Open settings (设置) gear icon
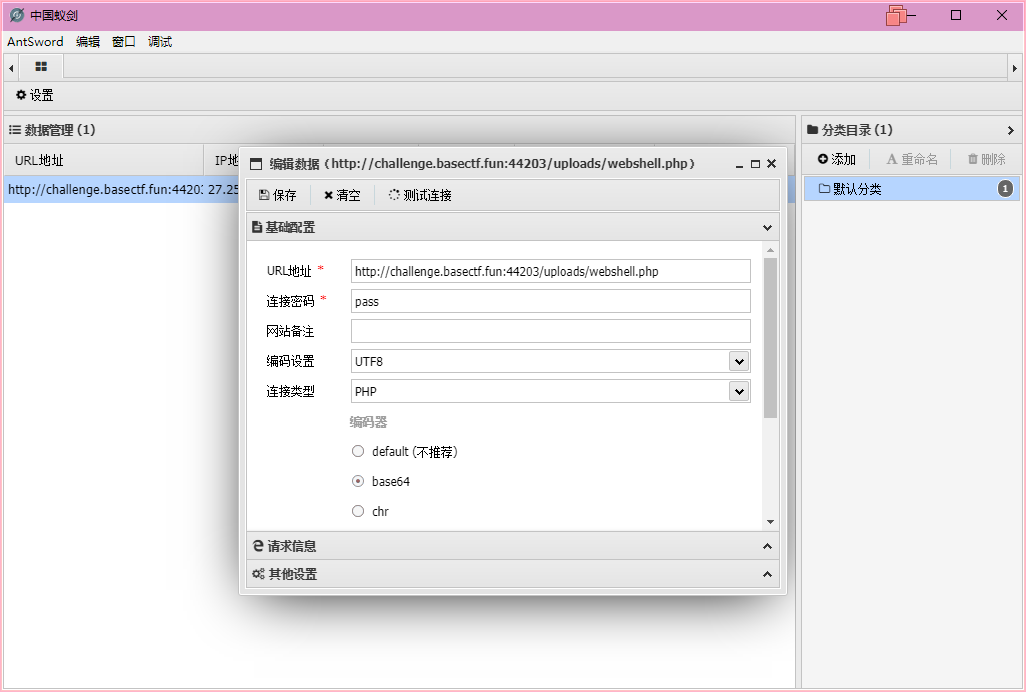Image resolution: width=1026 pixels, height=692 pixels. click(21, 95)
